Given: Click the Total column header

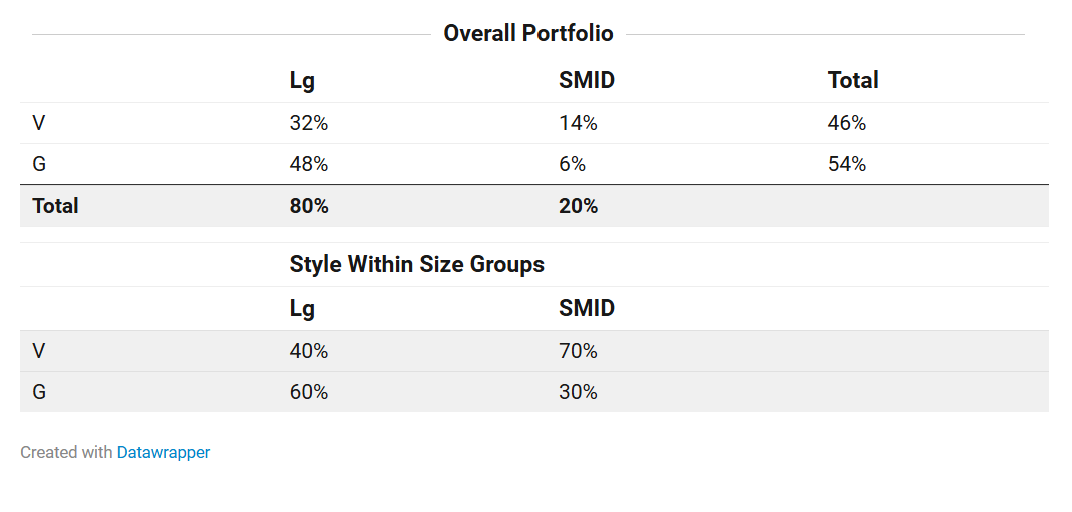Looking at the screenshot, I should pyautogui.click(x=853, y=80).
